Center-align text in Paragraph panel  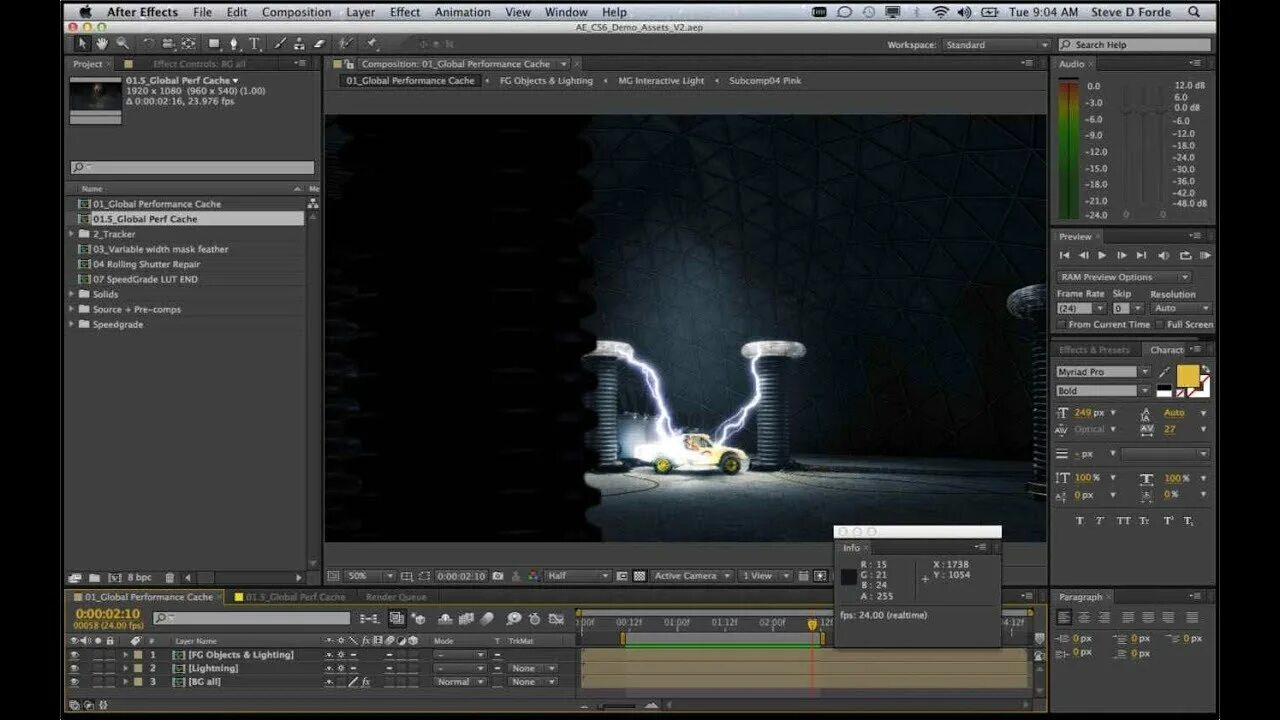pos(1084,617)
